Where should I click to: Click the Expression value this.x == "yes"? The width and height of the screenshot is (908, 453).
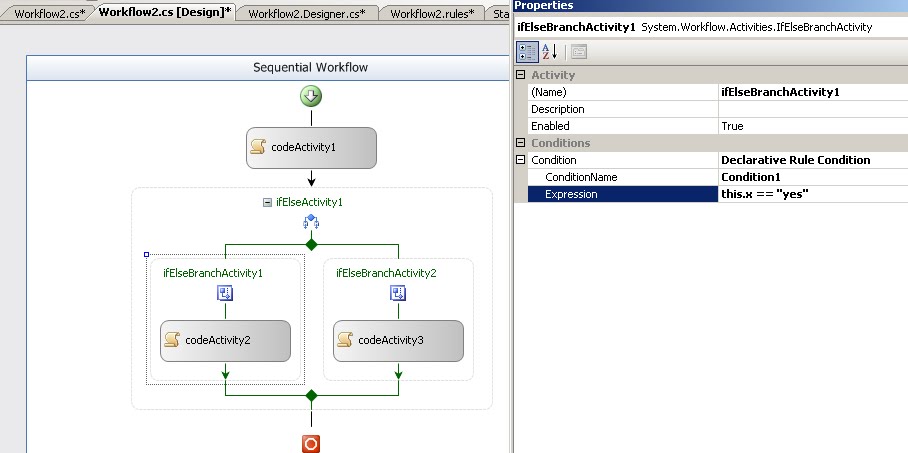[x=813, y=194]
